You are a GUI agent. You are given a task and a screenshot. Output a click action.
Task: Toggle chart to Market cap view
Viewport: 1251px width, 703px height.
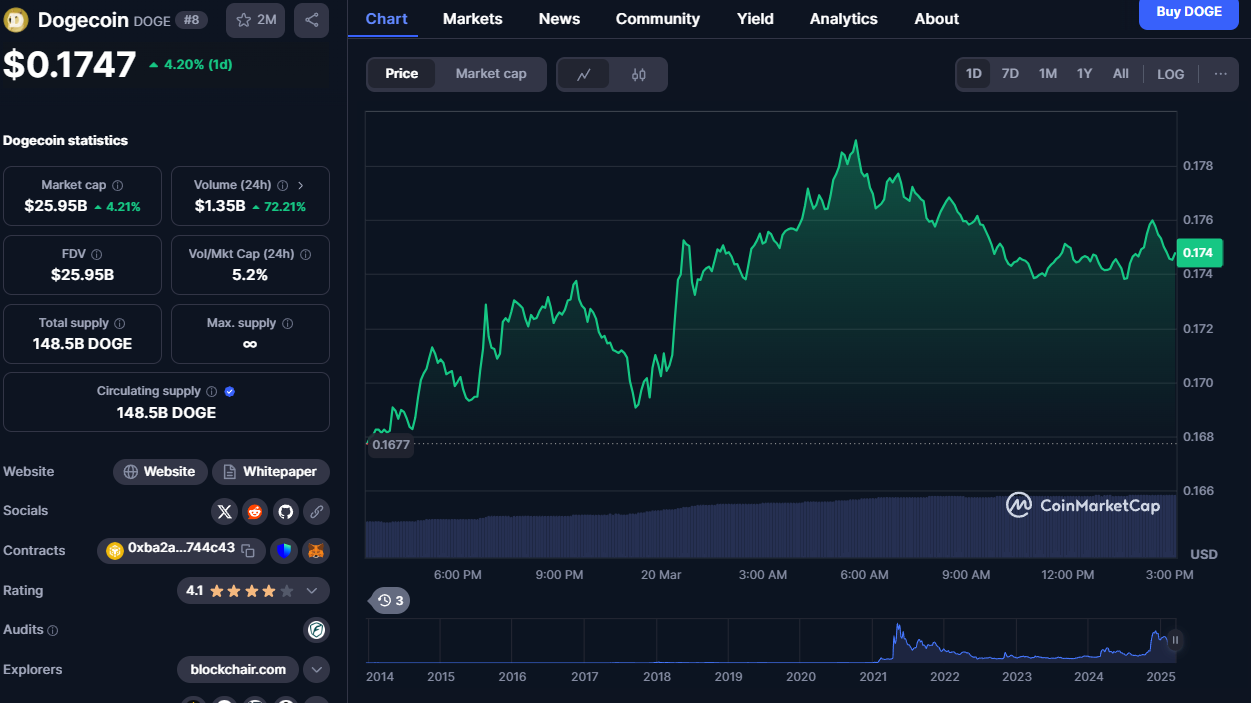(490, 74)
